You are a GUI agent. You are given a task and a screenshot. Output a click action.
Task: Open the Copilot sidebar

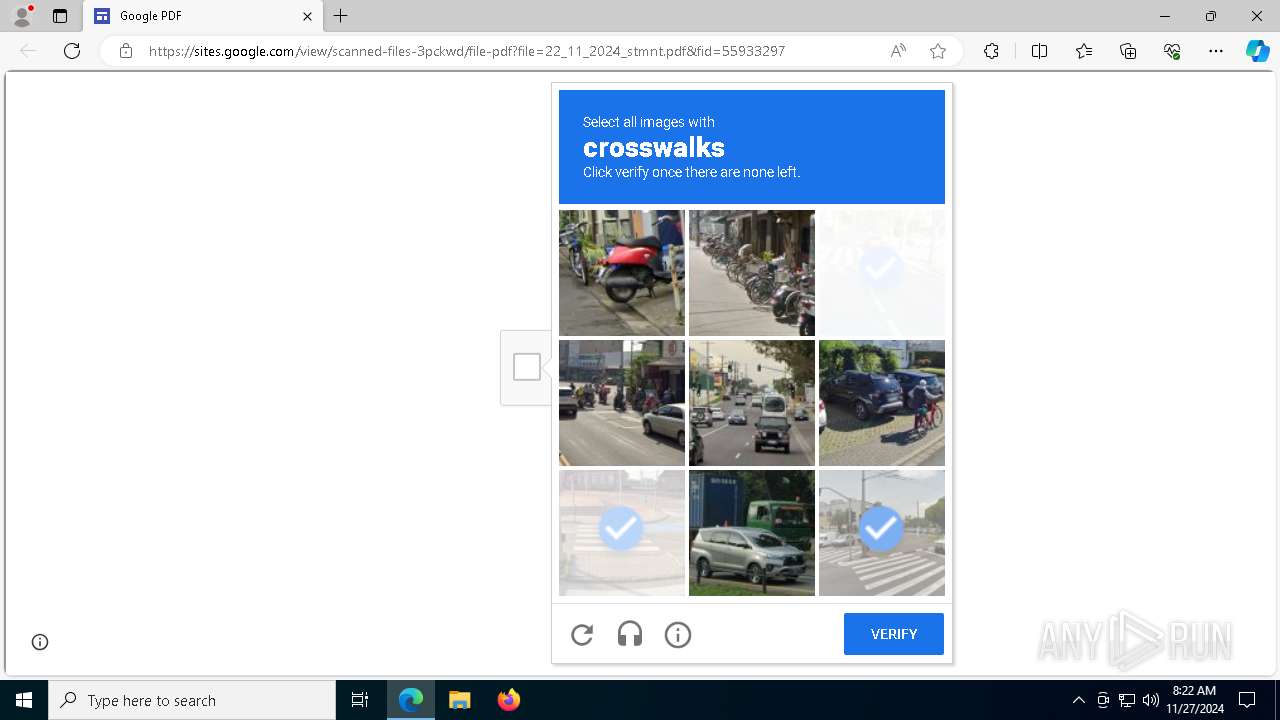(x=1257, y=51)
